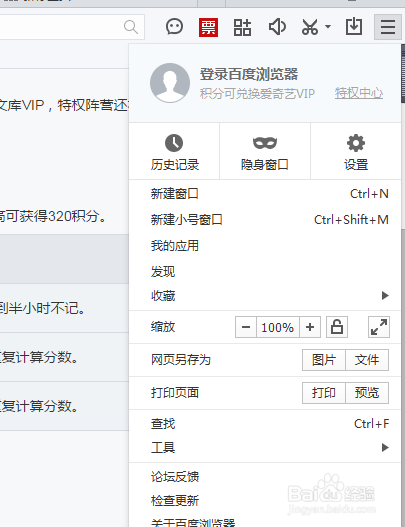Close the hamburger main menu button
The width and height of the screenshot is (405, 527).
click(x=388, y=27)
